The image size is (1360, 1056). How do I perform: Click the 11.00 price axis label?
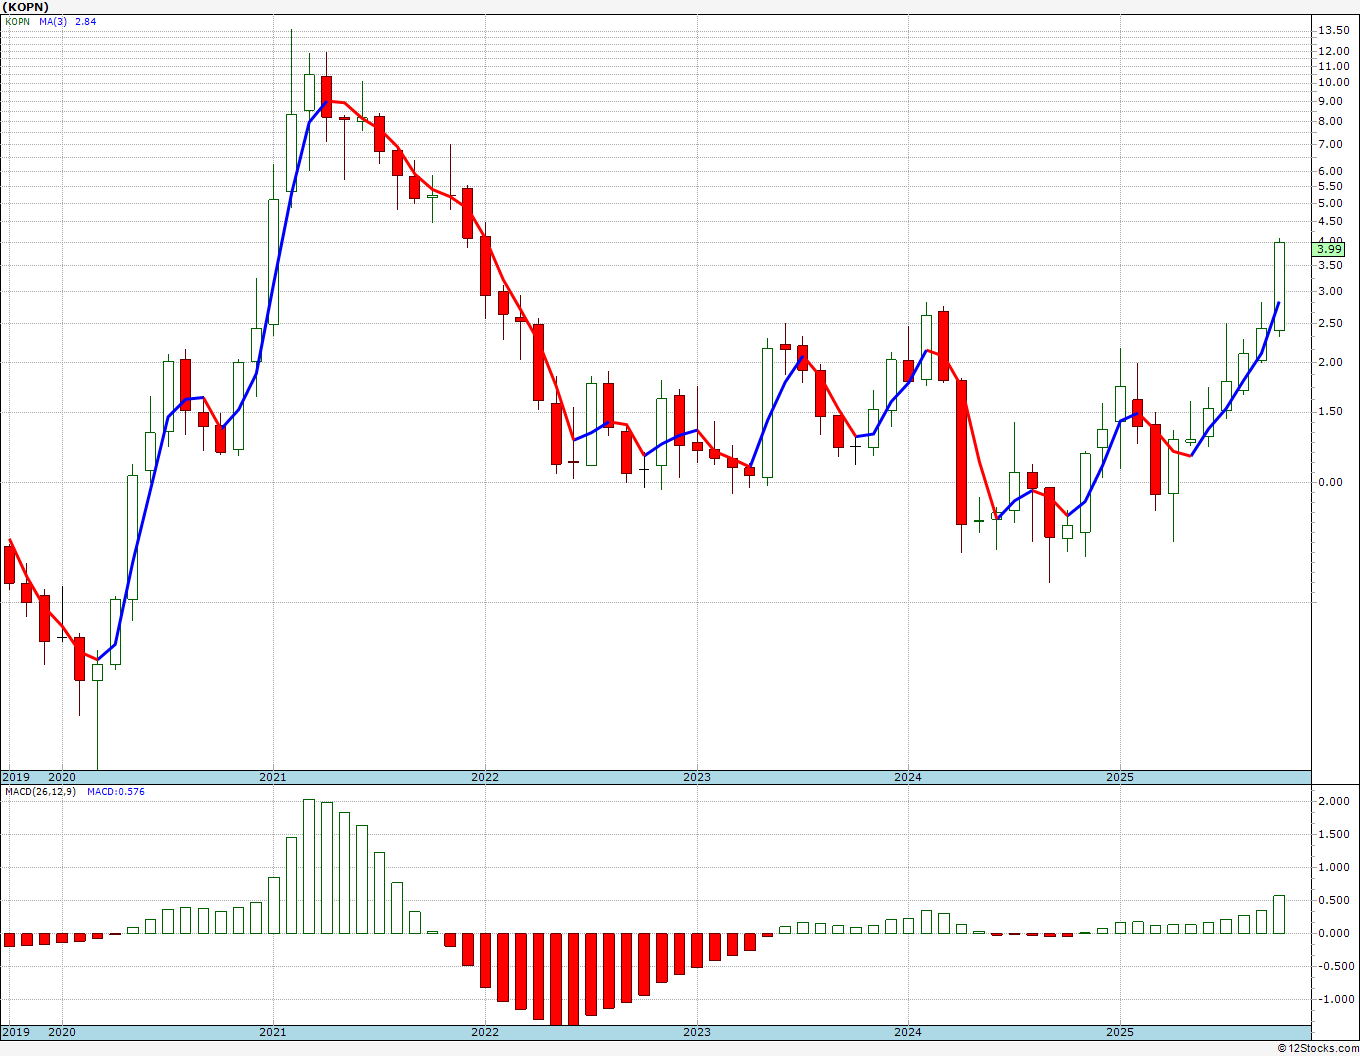tap(1332, 65)
